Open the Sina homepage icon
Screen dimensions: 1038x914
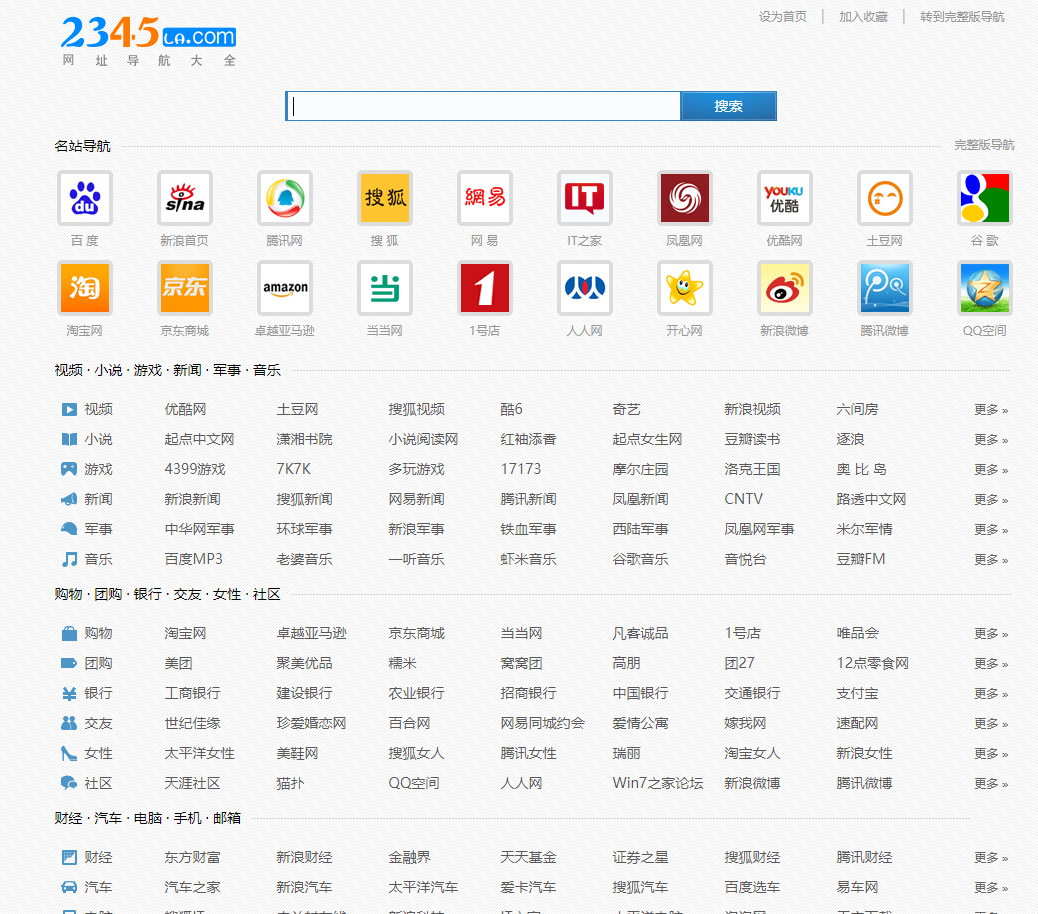click(x=185, y=198)
